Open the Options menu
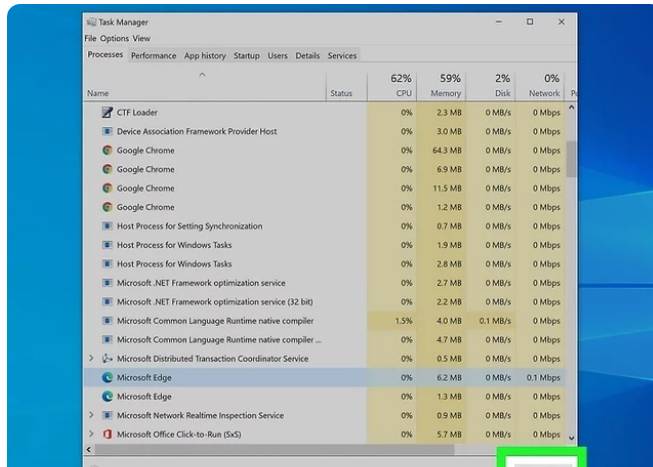The width and height of the screenshot is (653, 467). click(114, 39)
